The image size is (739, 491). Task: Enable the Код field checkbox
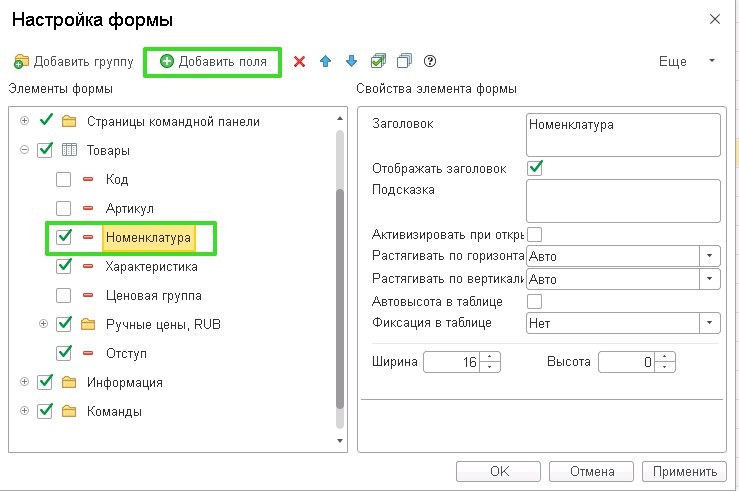[x=64, y=179]
